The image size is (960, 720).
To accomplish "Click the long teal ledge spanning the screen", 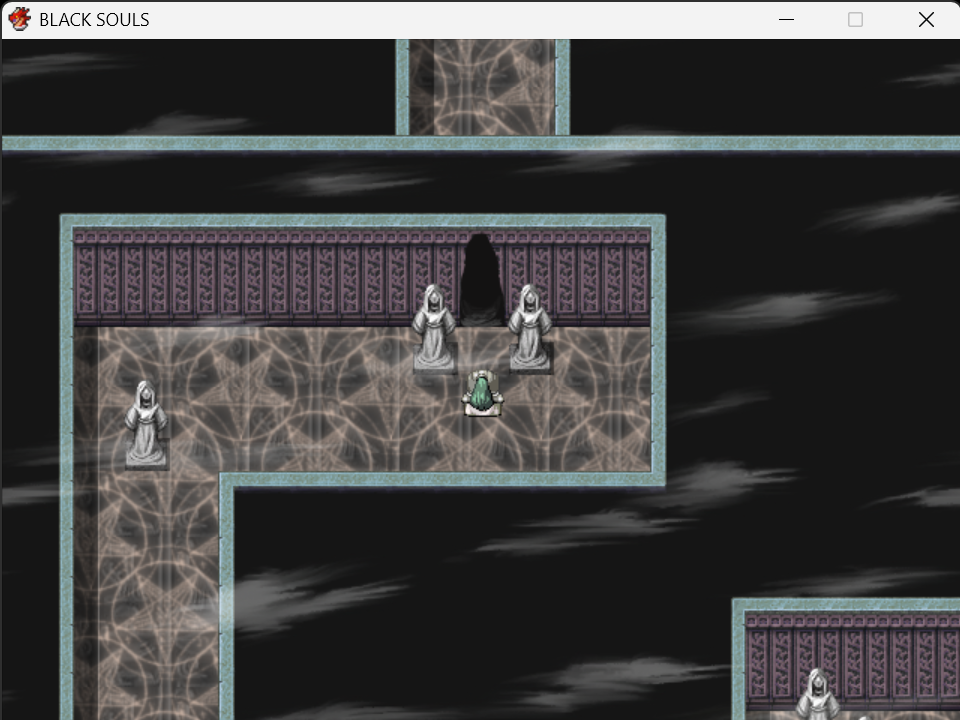I will [481, 143].
